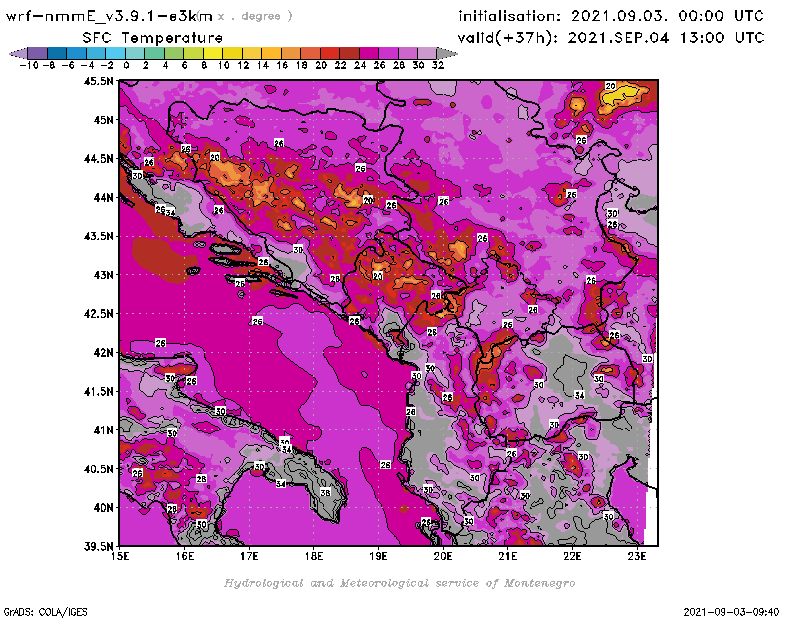Click the magenta 24 to 26 legend swatch
The image size is (800, 618).
(x=368, y=53)
